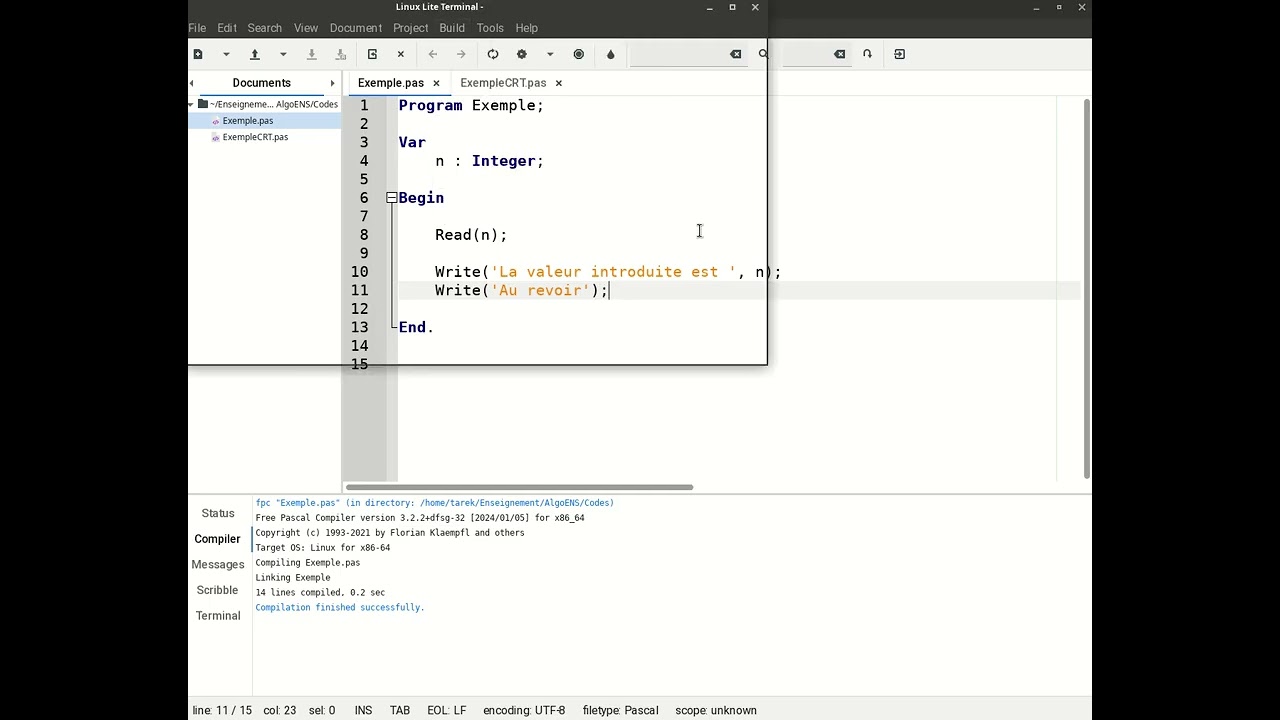Open the new-file template dropdown arrow
Screen dimensions: 1280x720
226,54
